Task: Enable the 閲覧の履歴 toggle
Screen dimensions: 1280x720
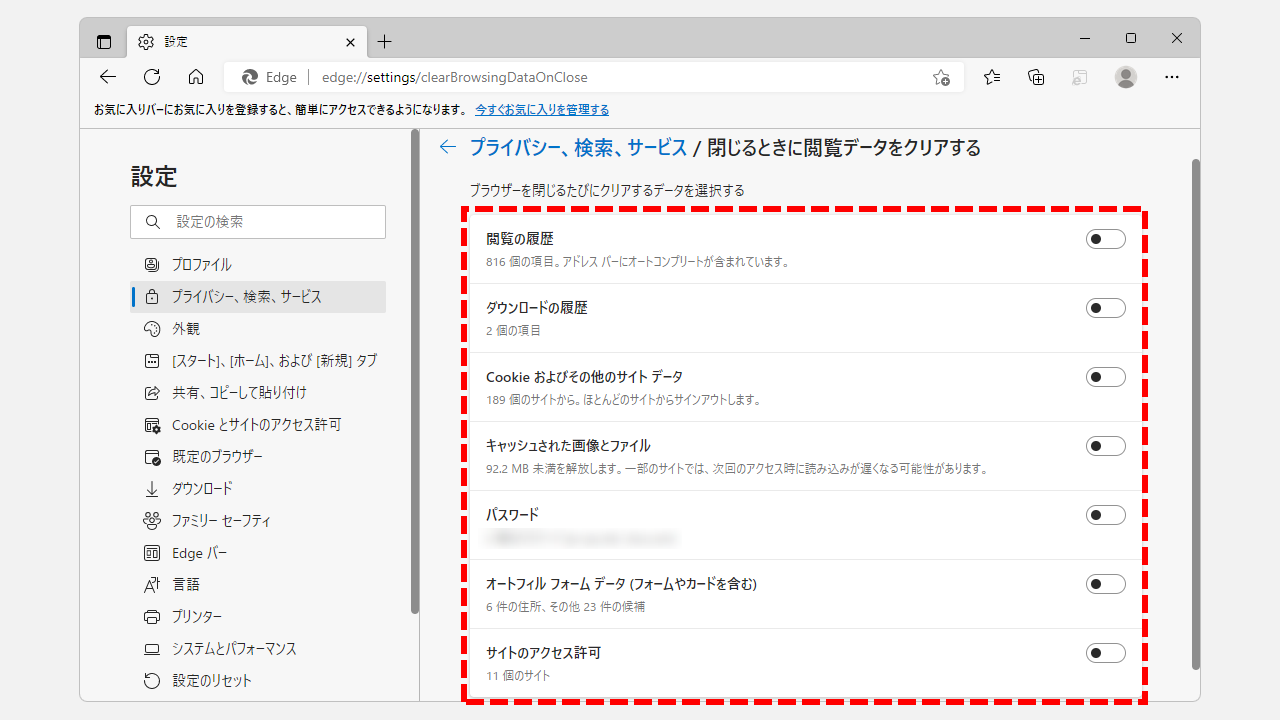Action: (1105, 239)
